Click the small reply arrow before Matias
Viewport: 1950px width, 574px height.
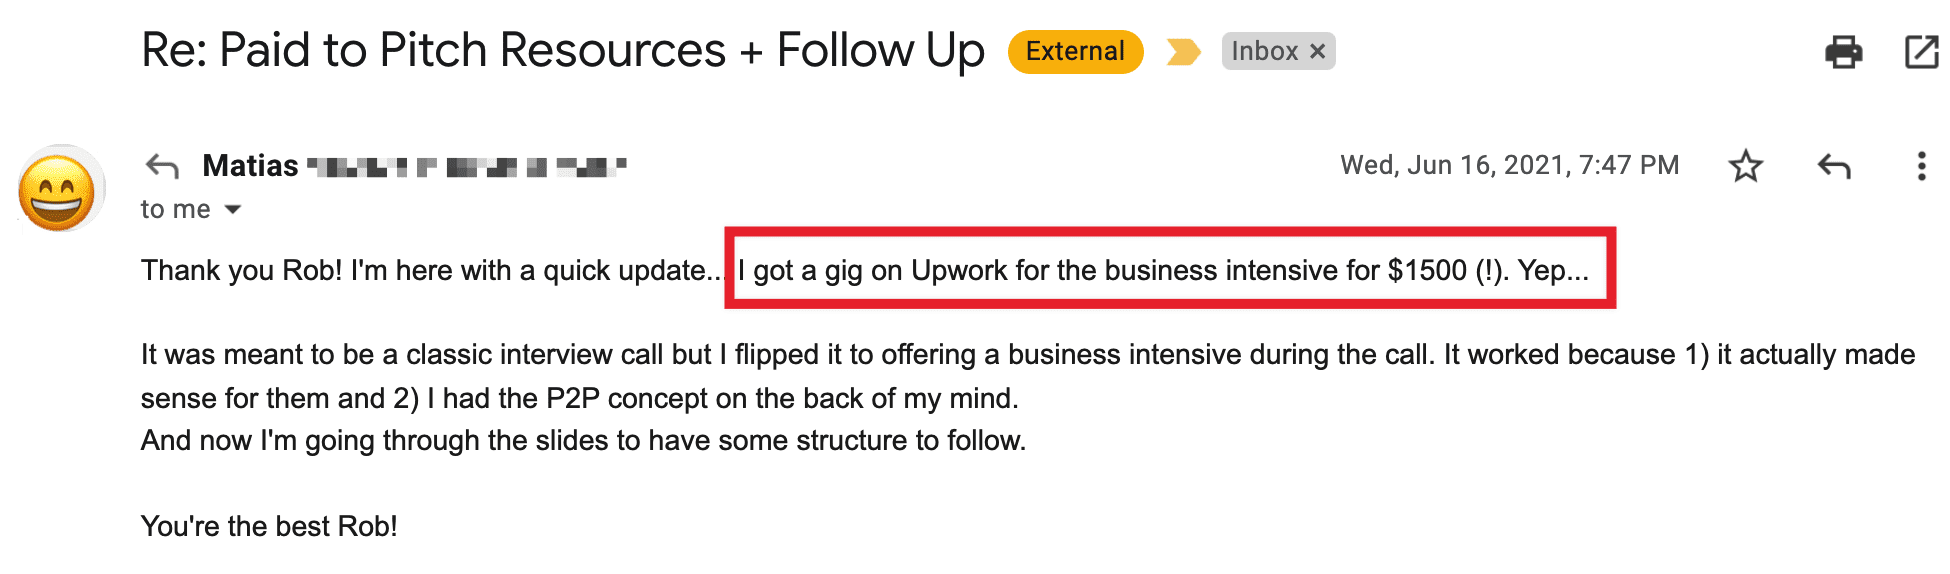162,166
